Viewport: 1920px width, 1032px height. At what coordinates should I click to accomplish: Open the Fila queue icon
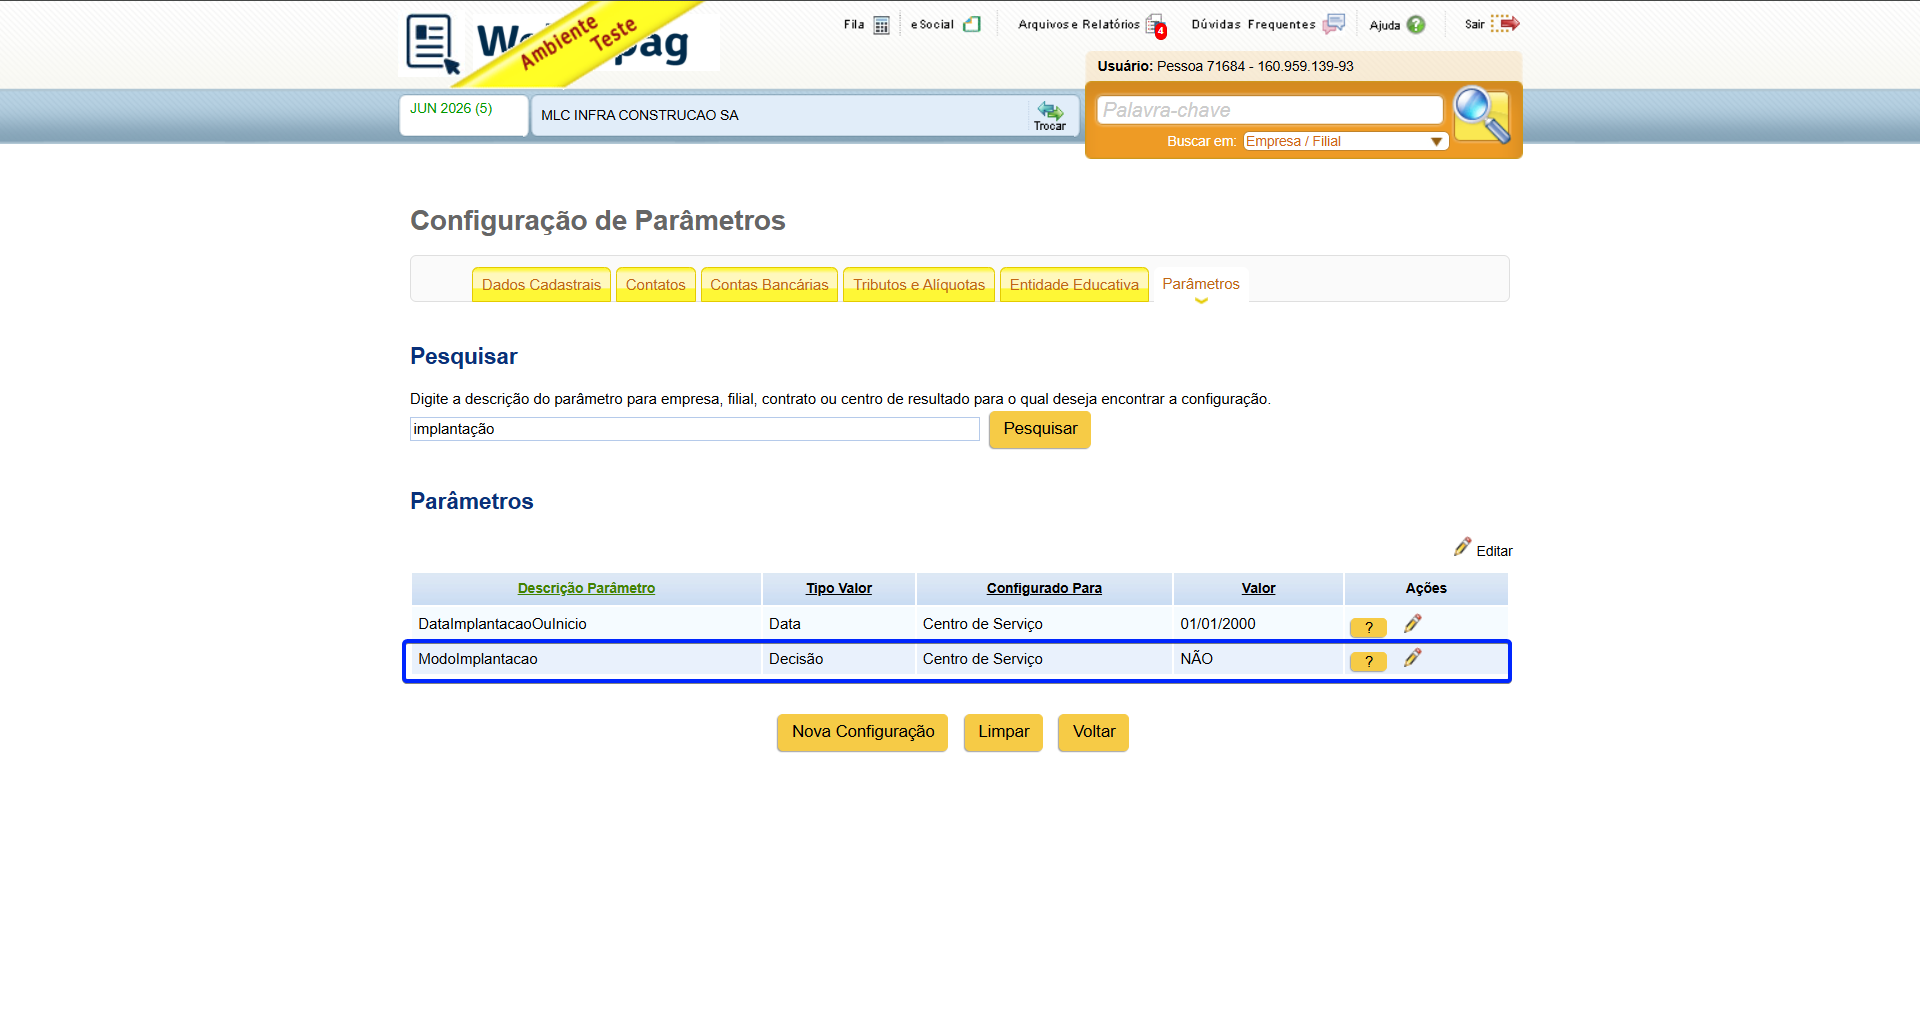tap(881, 25)
